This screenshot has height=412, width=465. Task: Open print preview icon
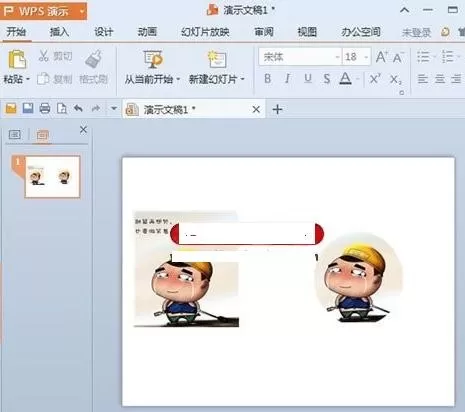[x=62, y=108]
